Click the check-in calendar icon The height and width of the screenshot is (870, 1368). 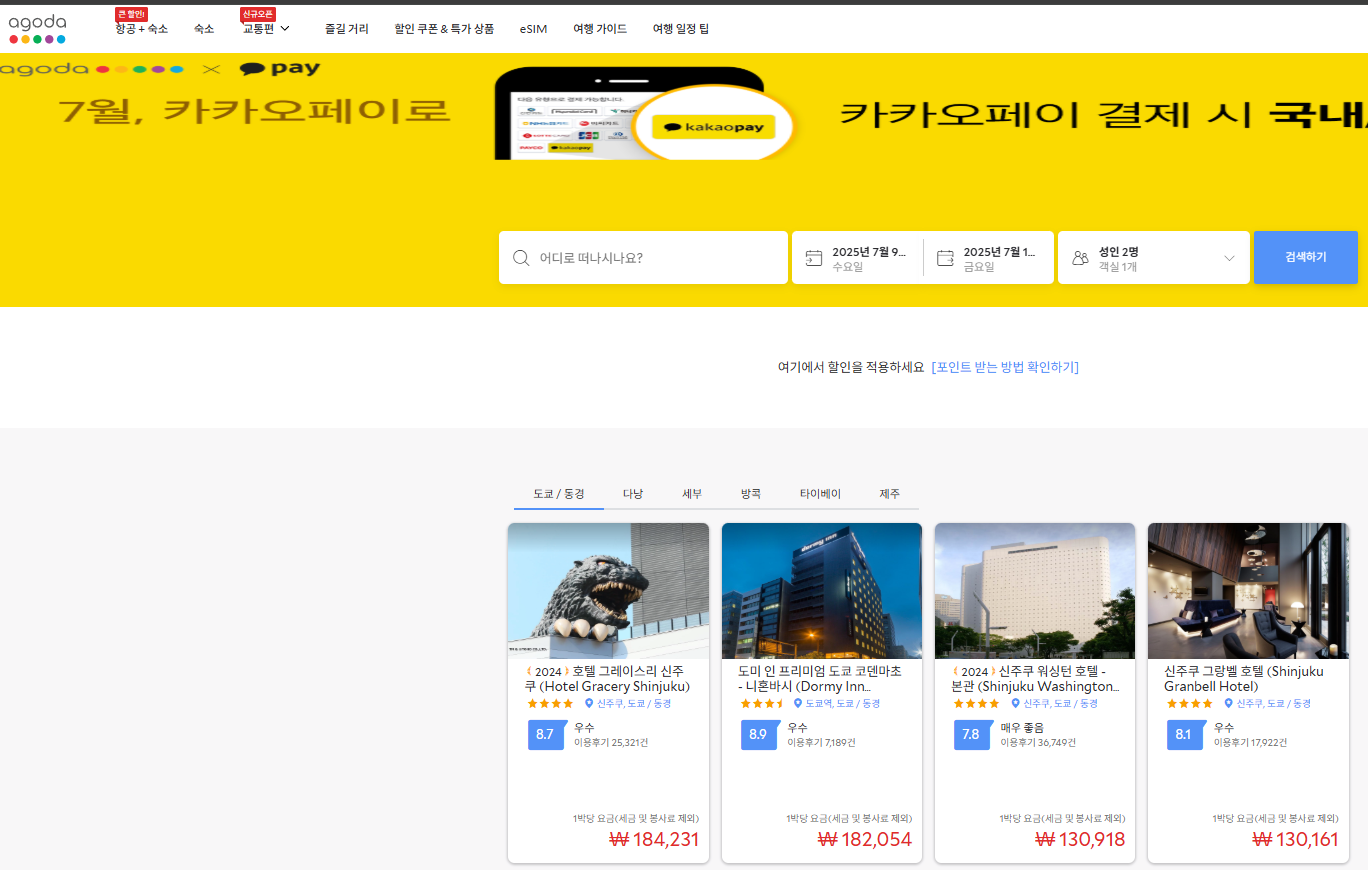point(814,258)
